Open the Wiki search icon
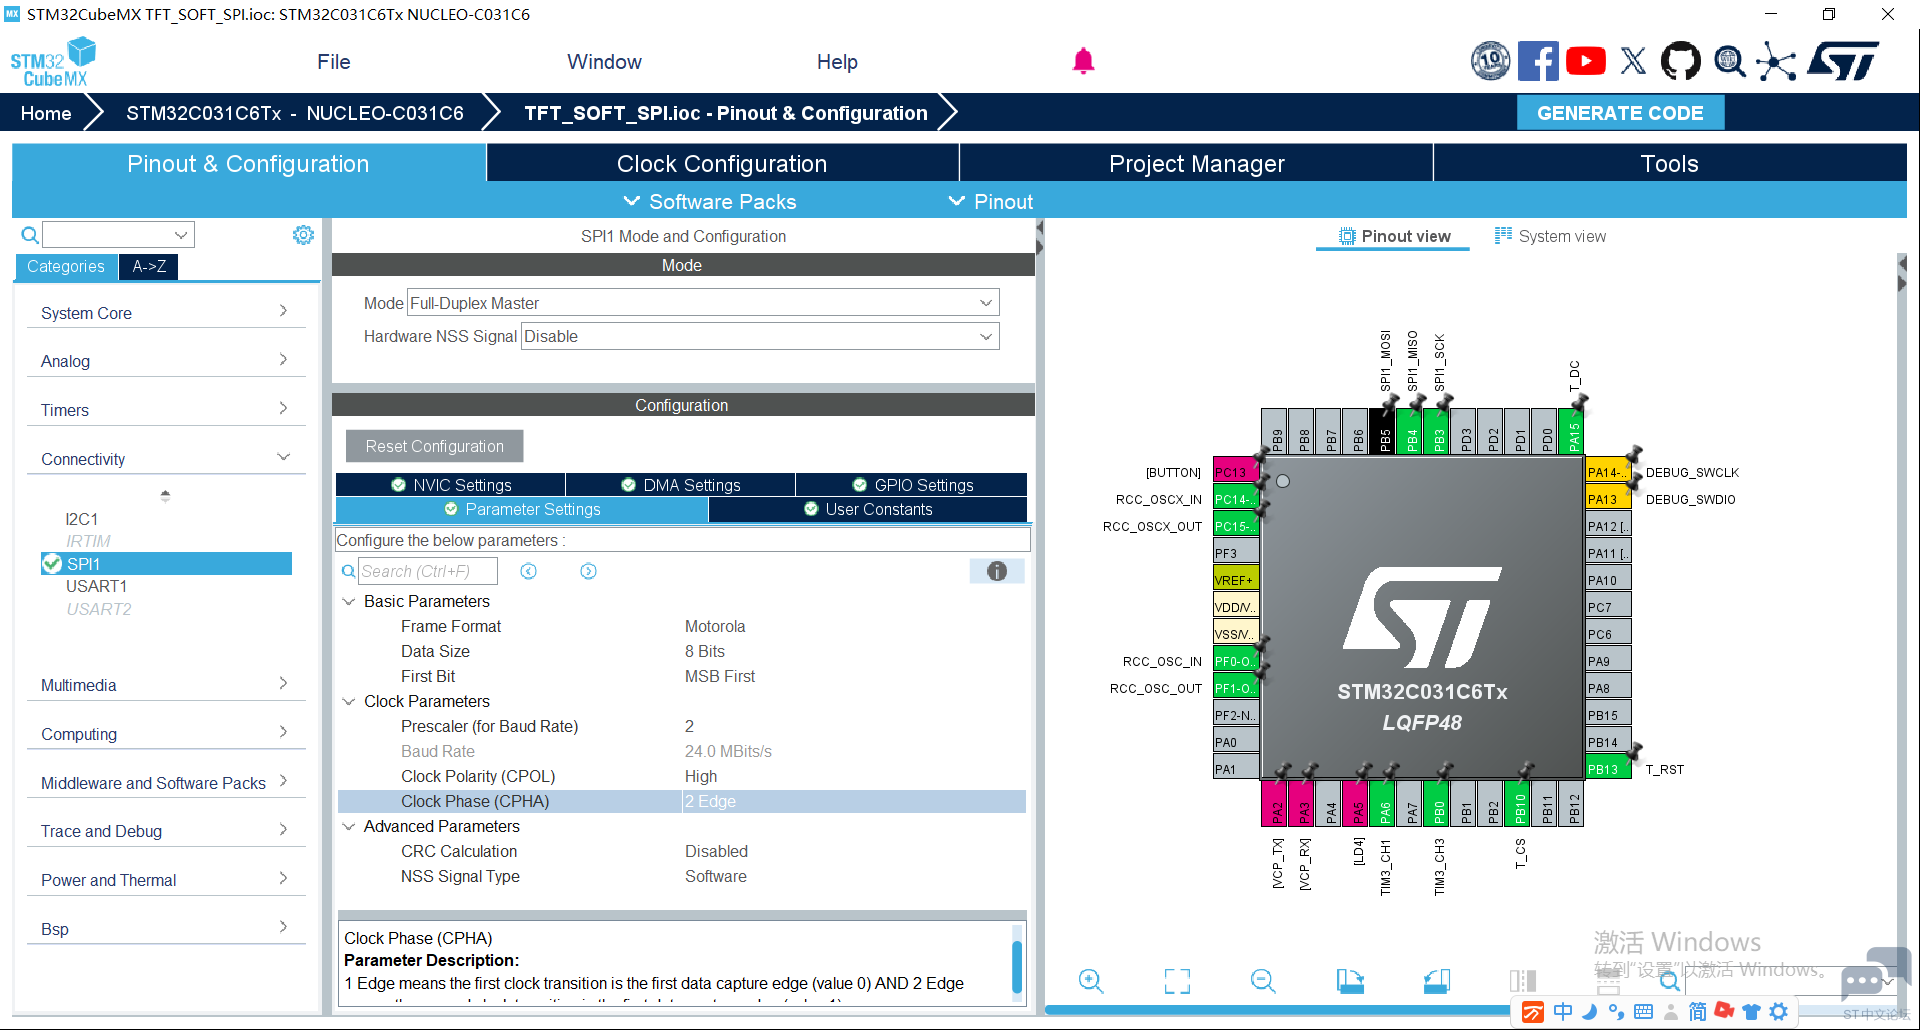The height and width of the screenshot is (1030, 1920). [x=1729, y=61]
